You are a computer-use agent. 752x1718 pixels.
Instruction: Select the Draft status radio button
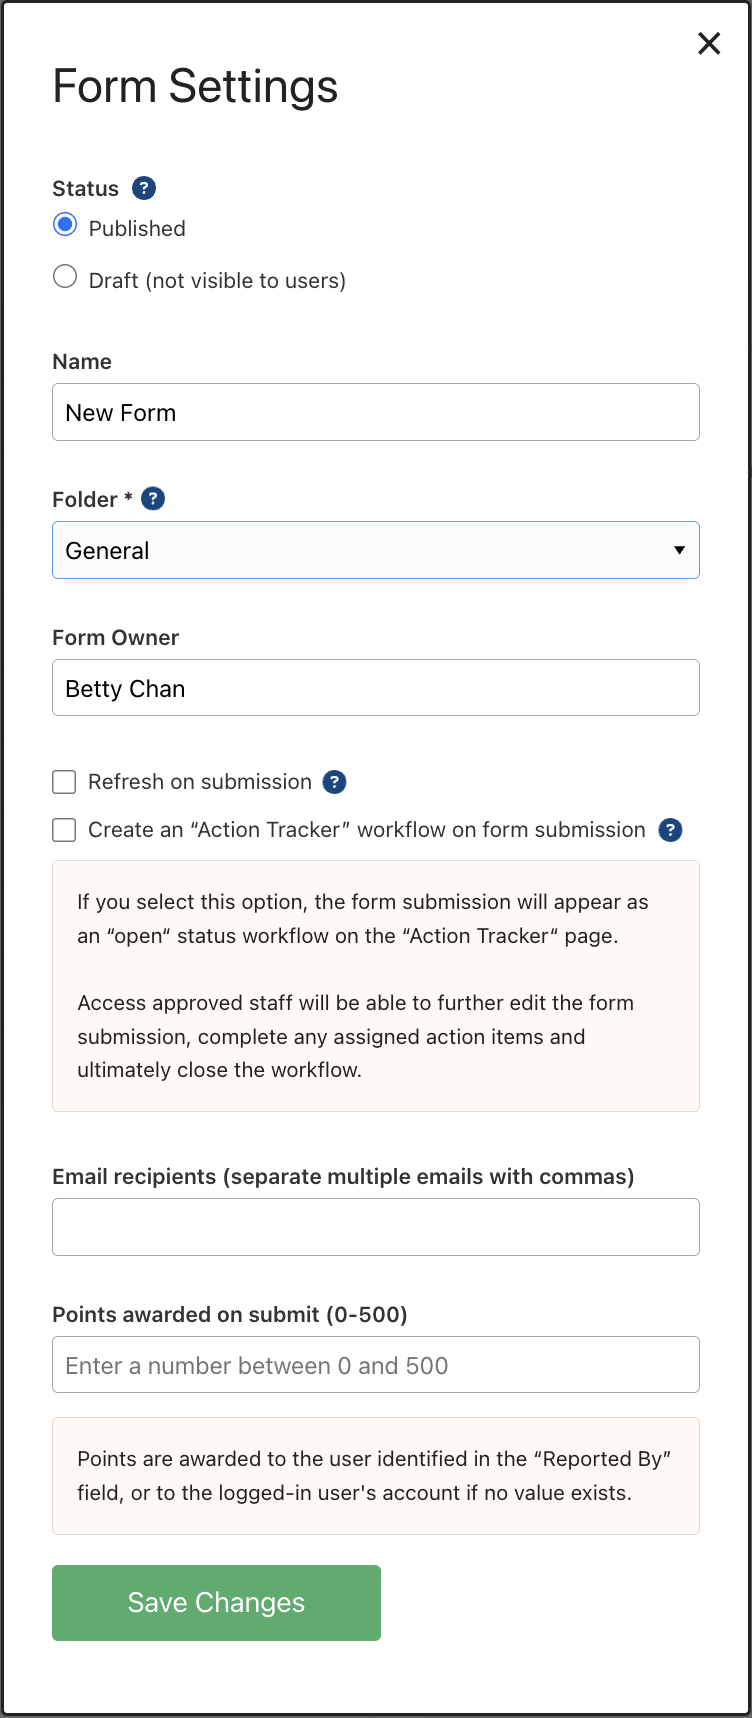pos(65,277)
